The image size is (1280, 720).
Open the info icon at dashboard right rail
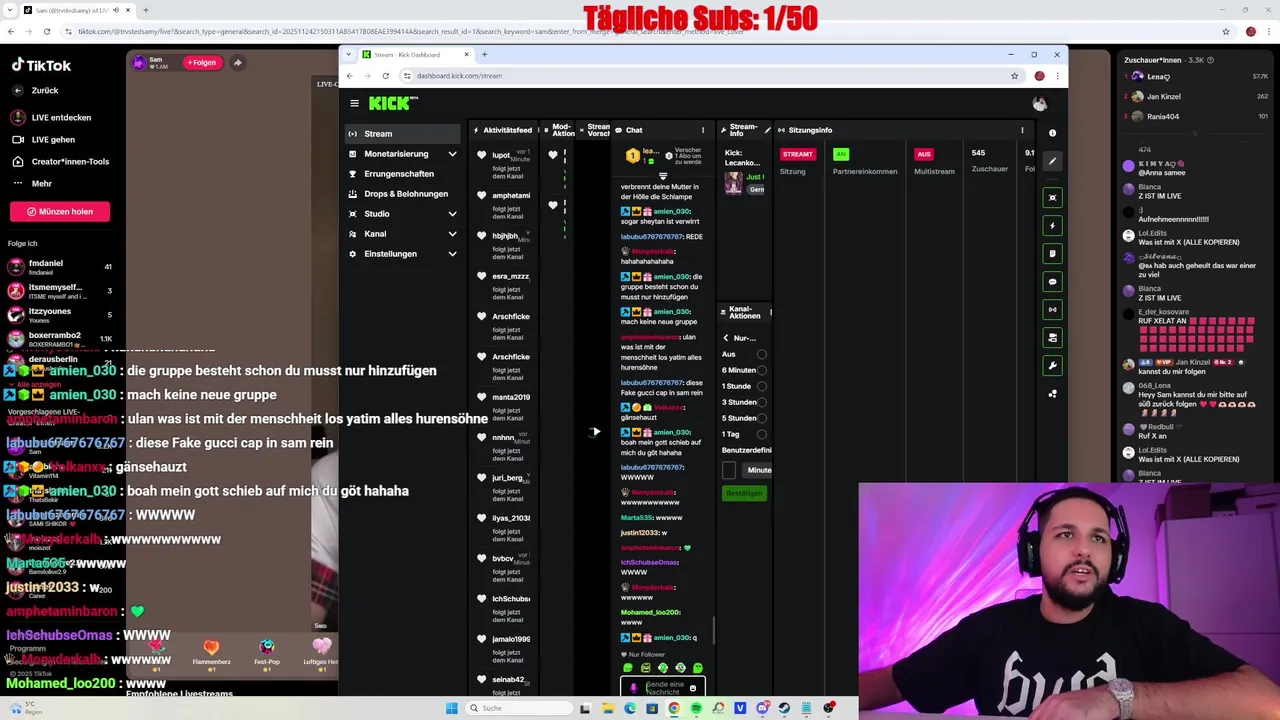click(x=1052, y=133)
